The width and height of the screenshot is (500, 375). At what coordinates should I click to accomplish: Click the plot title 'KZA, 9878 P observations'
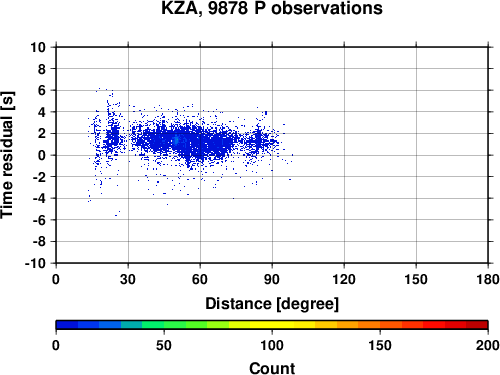pyautogui.click(x=272, y=8)
